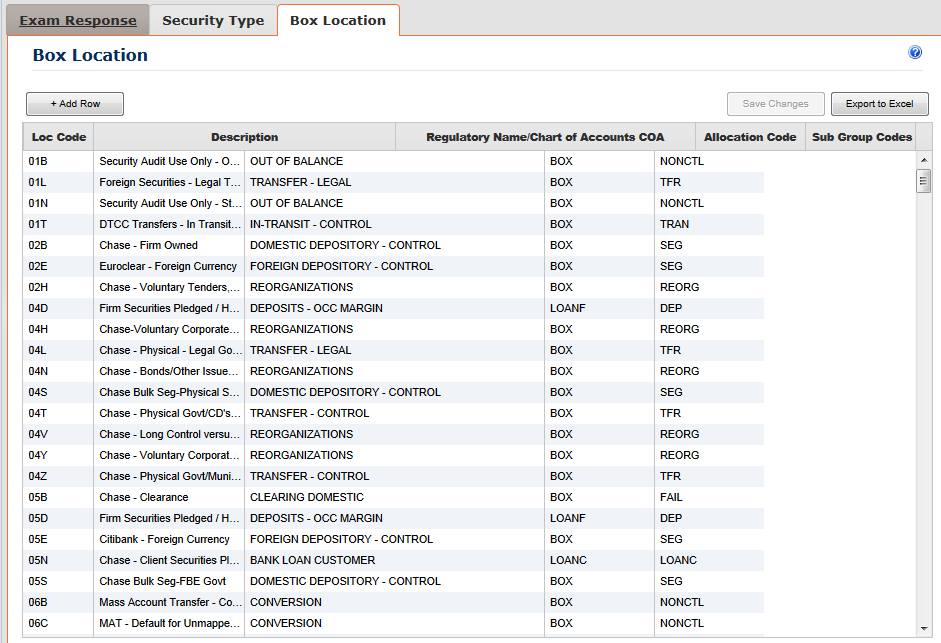Click the 'Euroclear - Foreign Currency' description
The width and height of the screenshot is (941, 643).
coord(168,267)
